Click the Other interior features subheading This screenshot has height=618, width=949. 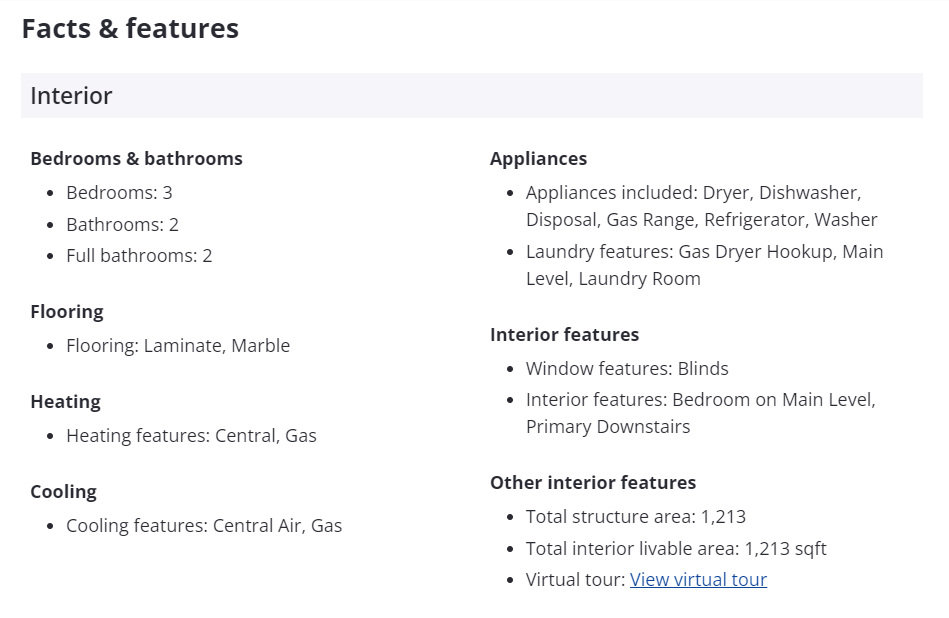[x=593, y=482]
